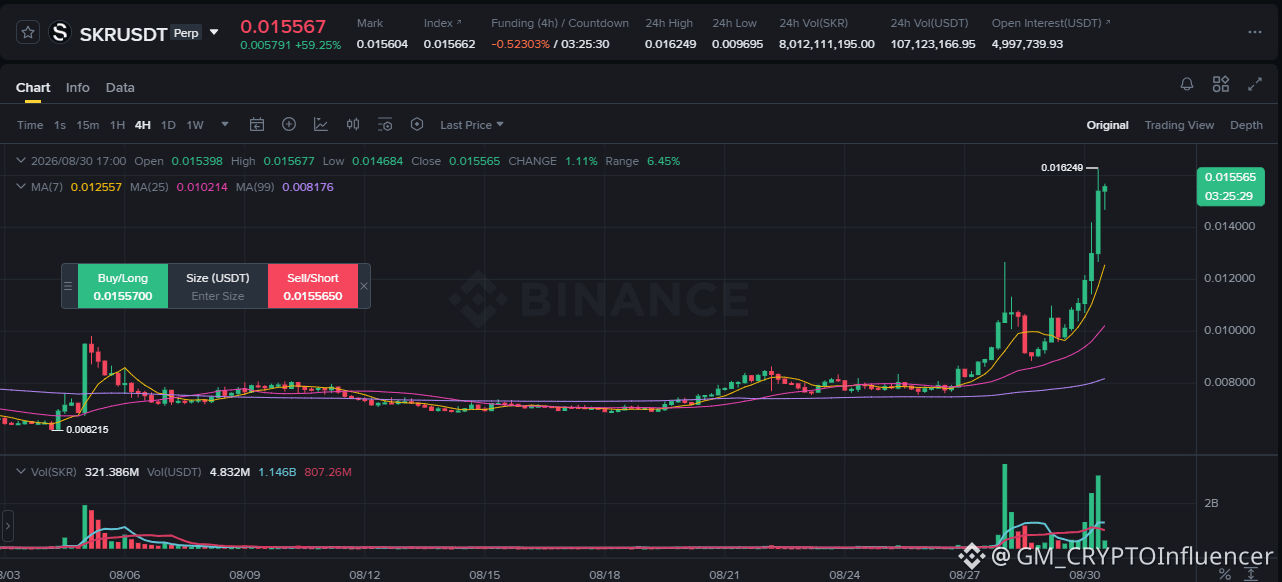1282x582 pixels.
Task: Select the 1D interval
Action: 168,125
